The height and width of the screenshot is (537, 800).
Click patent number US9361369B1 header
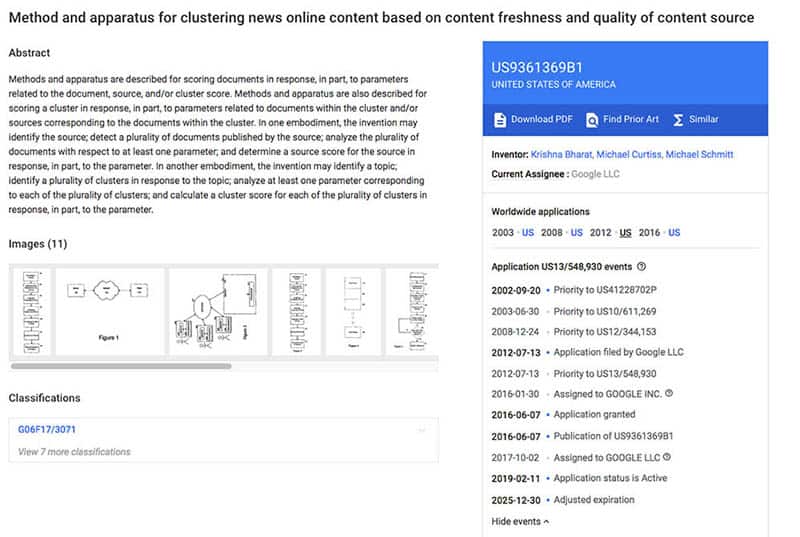(537, 67)
